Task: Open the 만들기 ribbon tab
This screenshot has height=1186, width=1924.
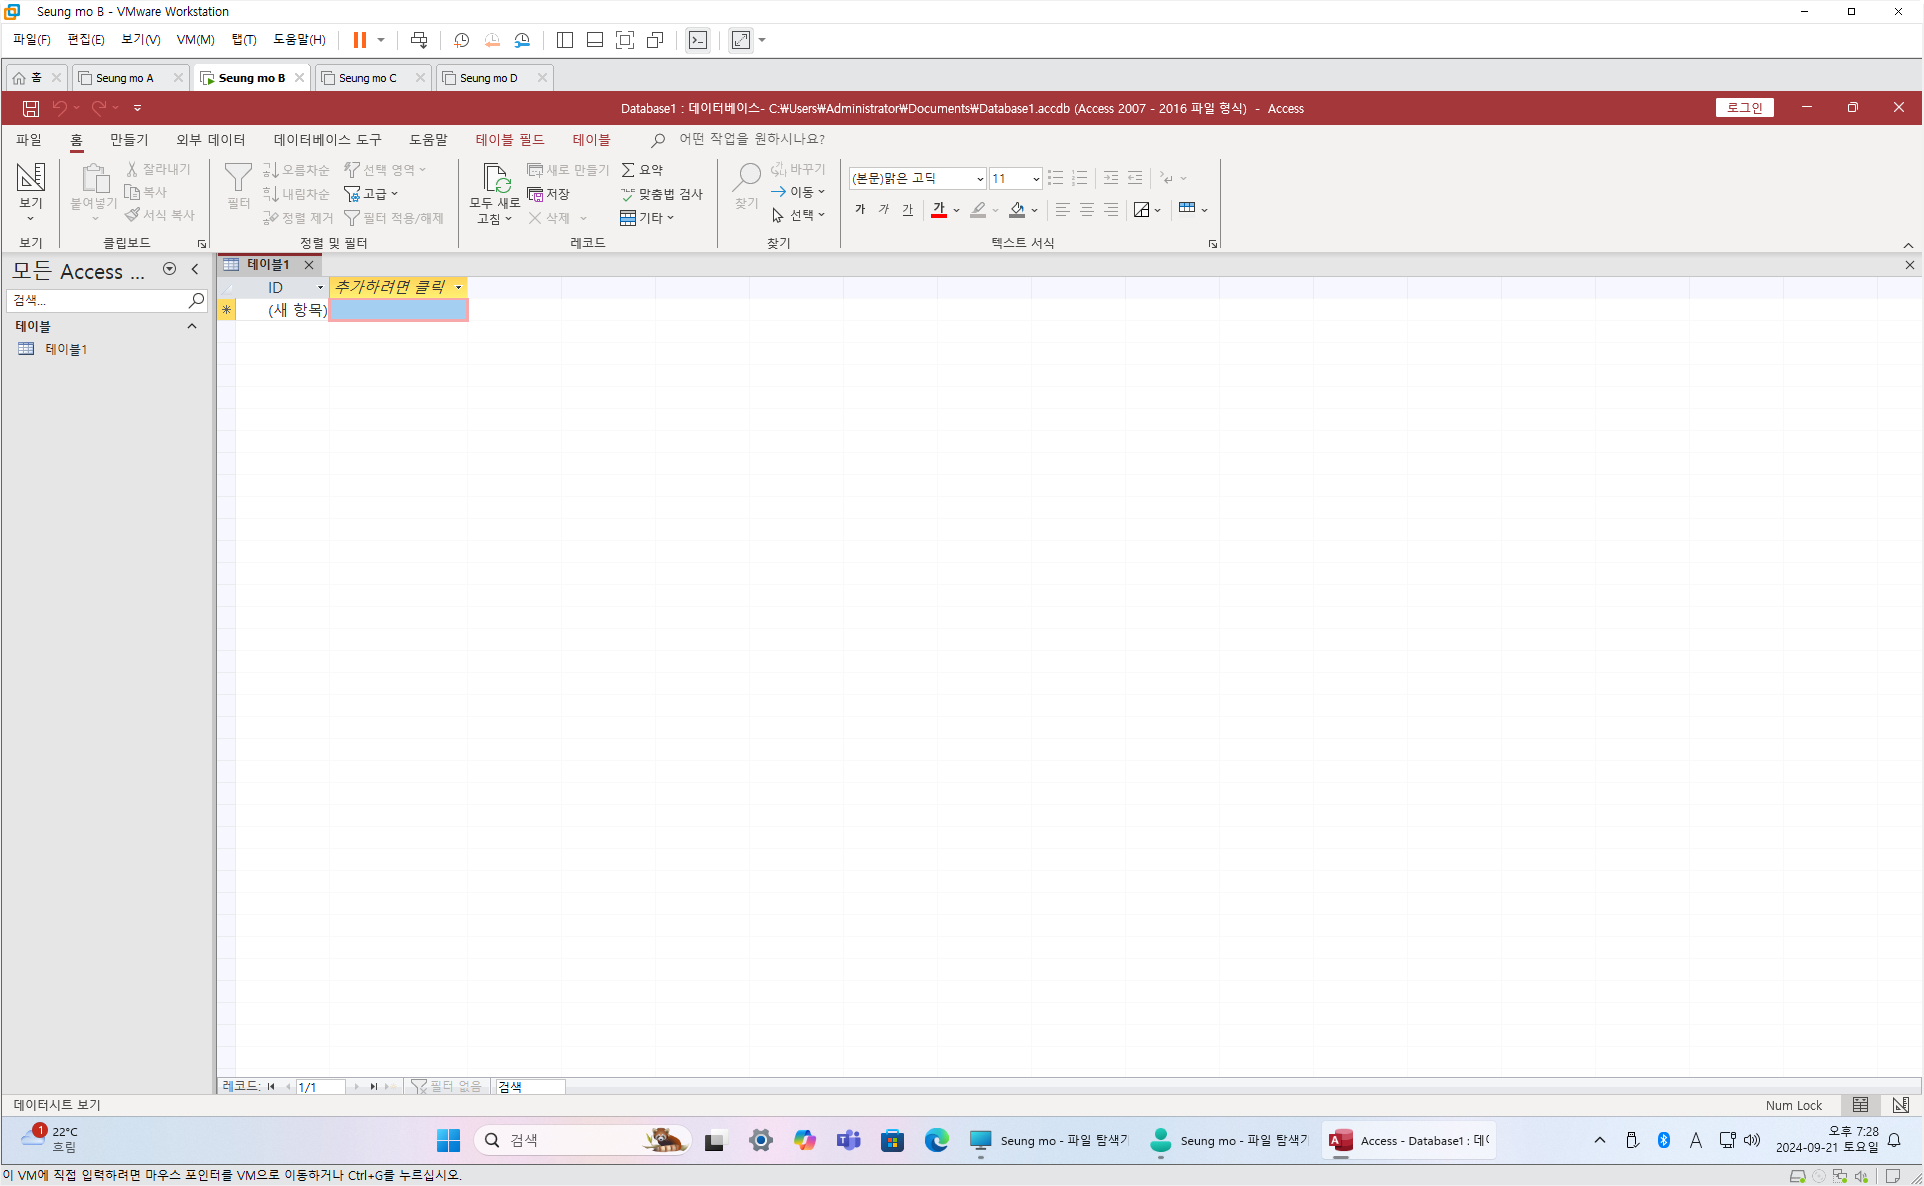Action: [129, 140]
